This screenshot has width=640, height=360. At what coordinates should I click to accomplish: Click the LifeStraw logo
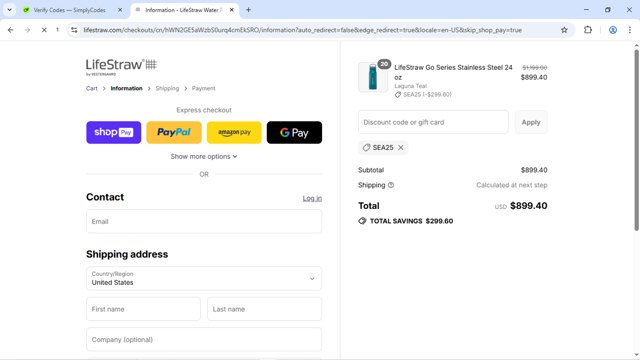(x=121, y=67)
